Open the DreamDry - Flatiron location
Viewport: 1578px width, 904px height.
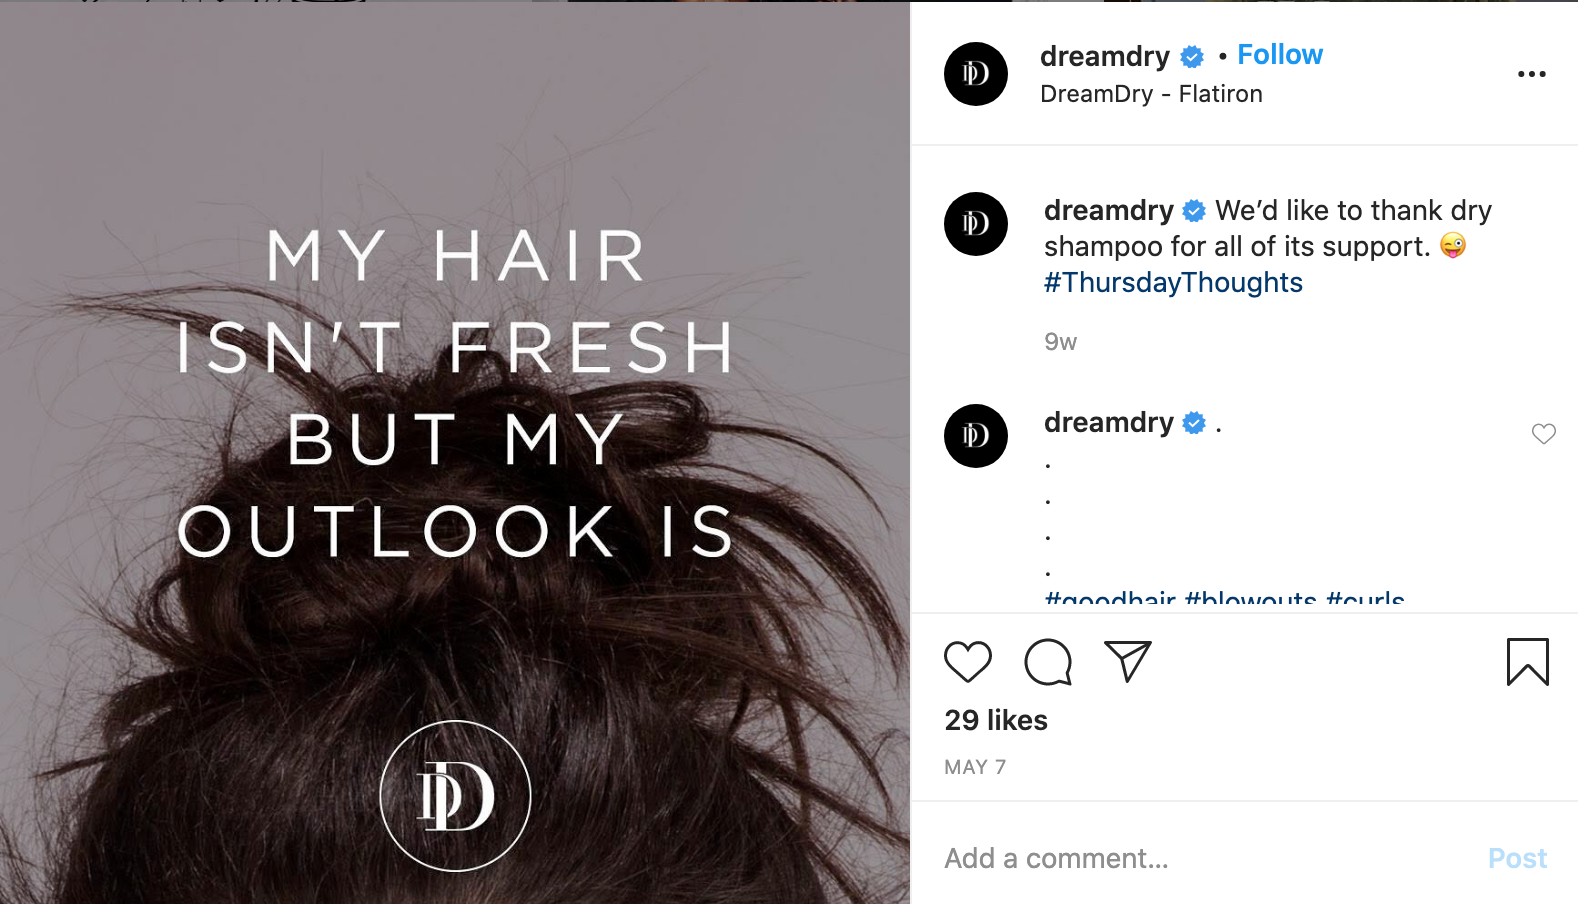[1151, 94]
